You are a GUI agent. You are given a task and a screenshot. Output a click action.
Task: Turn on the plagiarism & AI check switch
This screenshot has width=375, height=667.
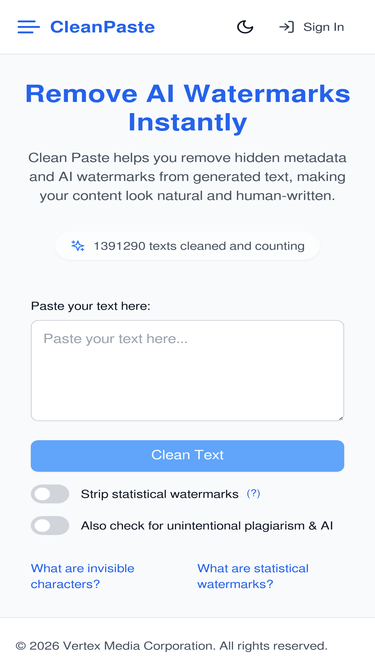tap(50, 525)
